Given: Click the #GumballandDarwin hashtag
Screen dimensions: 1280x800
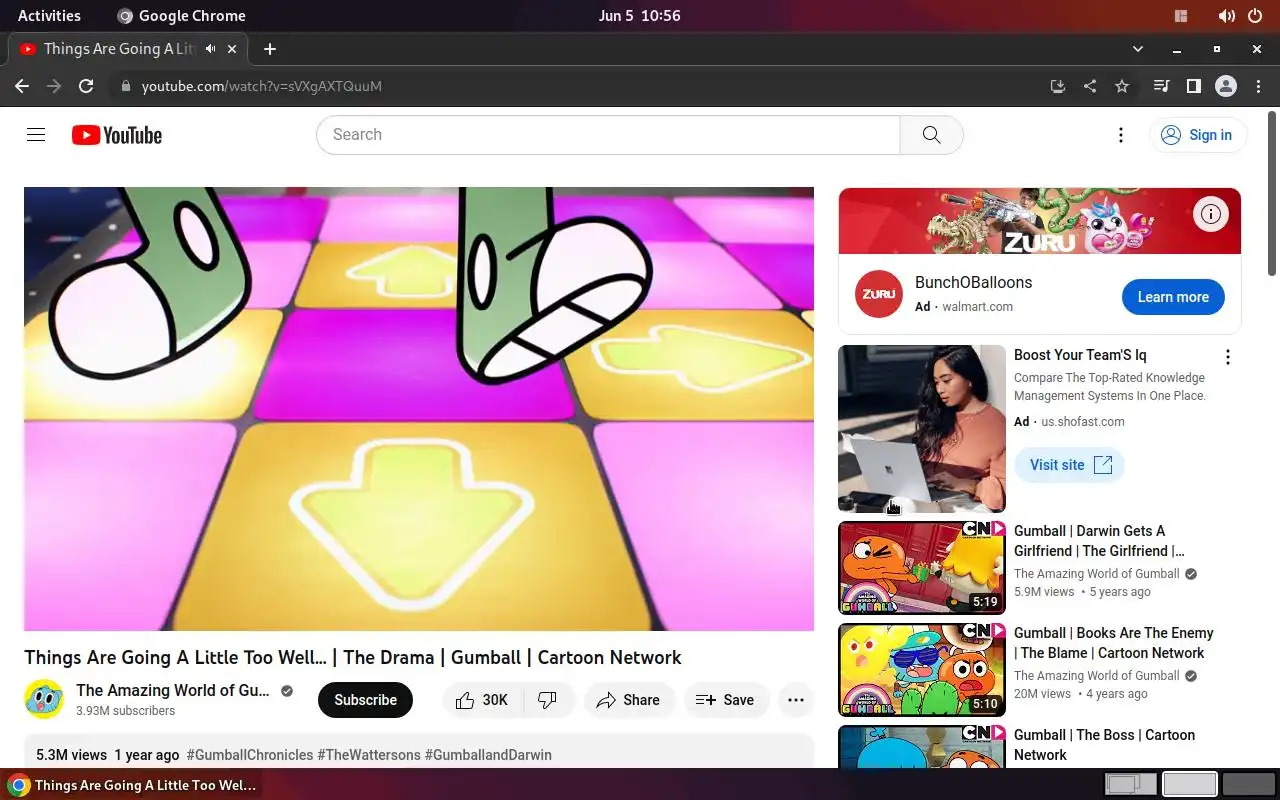Looking at the screenshot, I should coord(488,755).
